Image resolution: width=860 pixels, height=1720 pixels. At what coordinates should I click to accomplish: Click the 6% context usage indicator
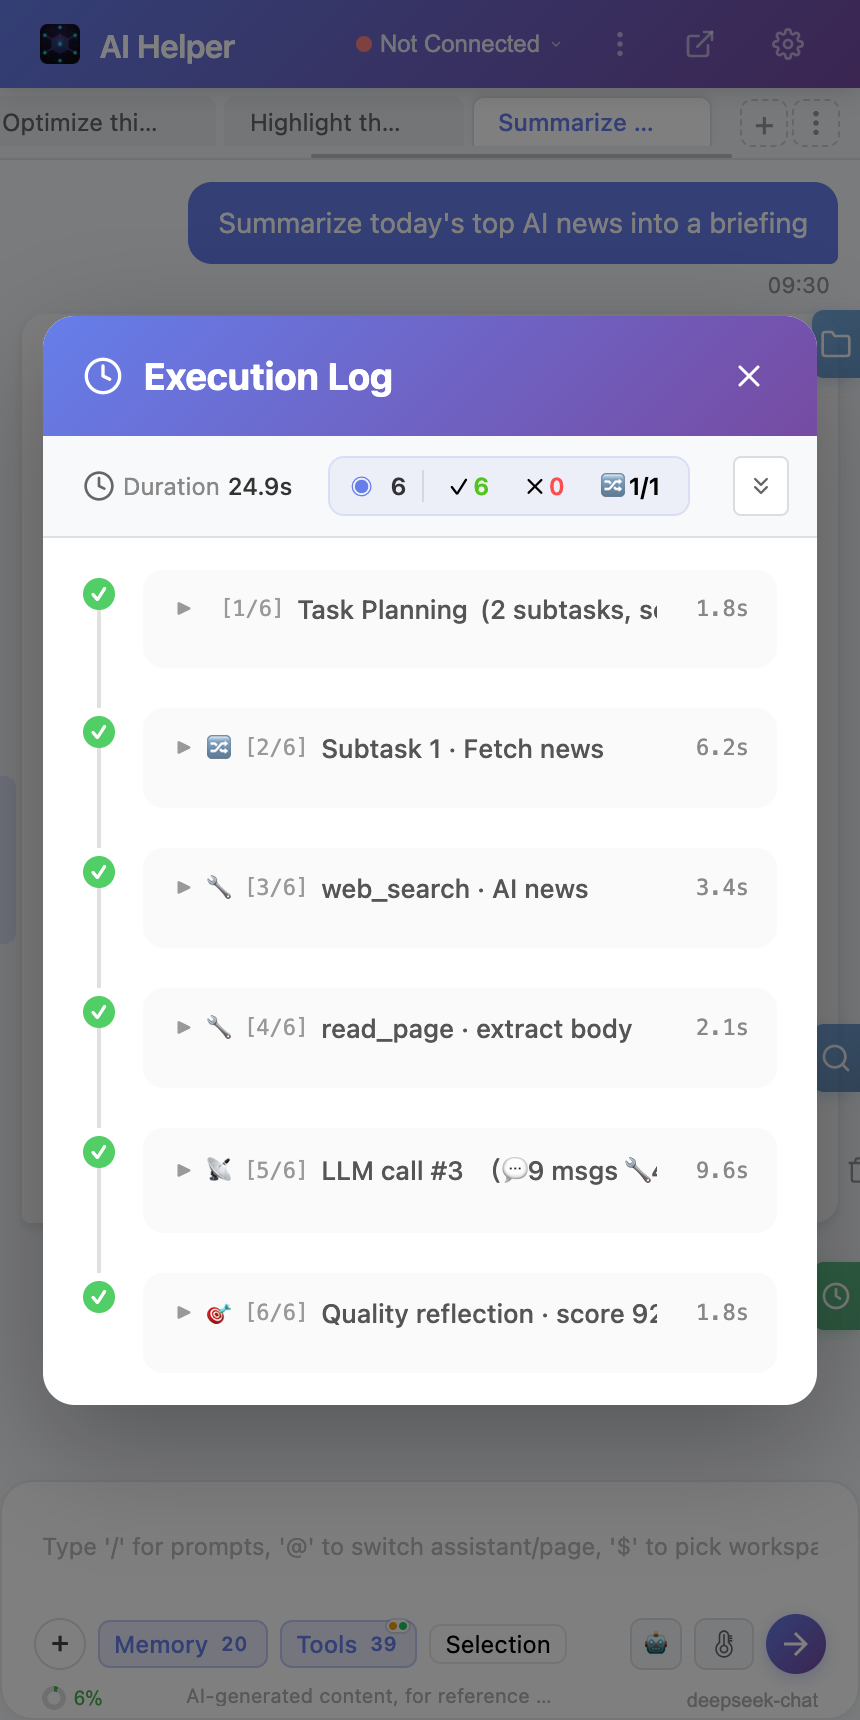tap(73, 1698)
